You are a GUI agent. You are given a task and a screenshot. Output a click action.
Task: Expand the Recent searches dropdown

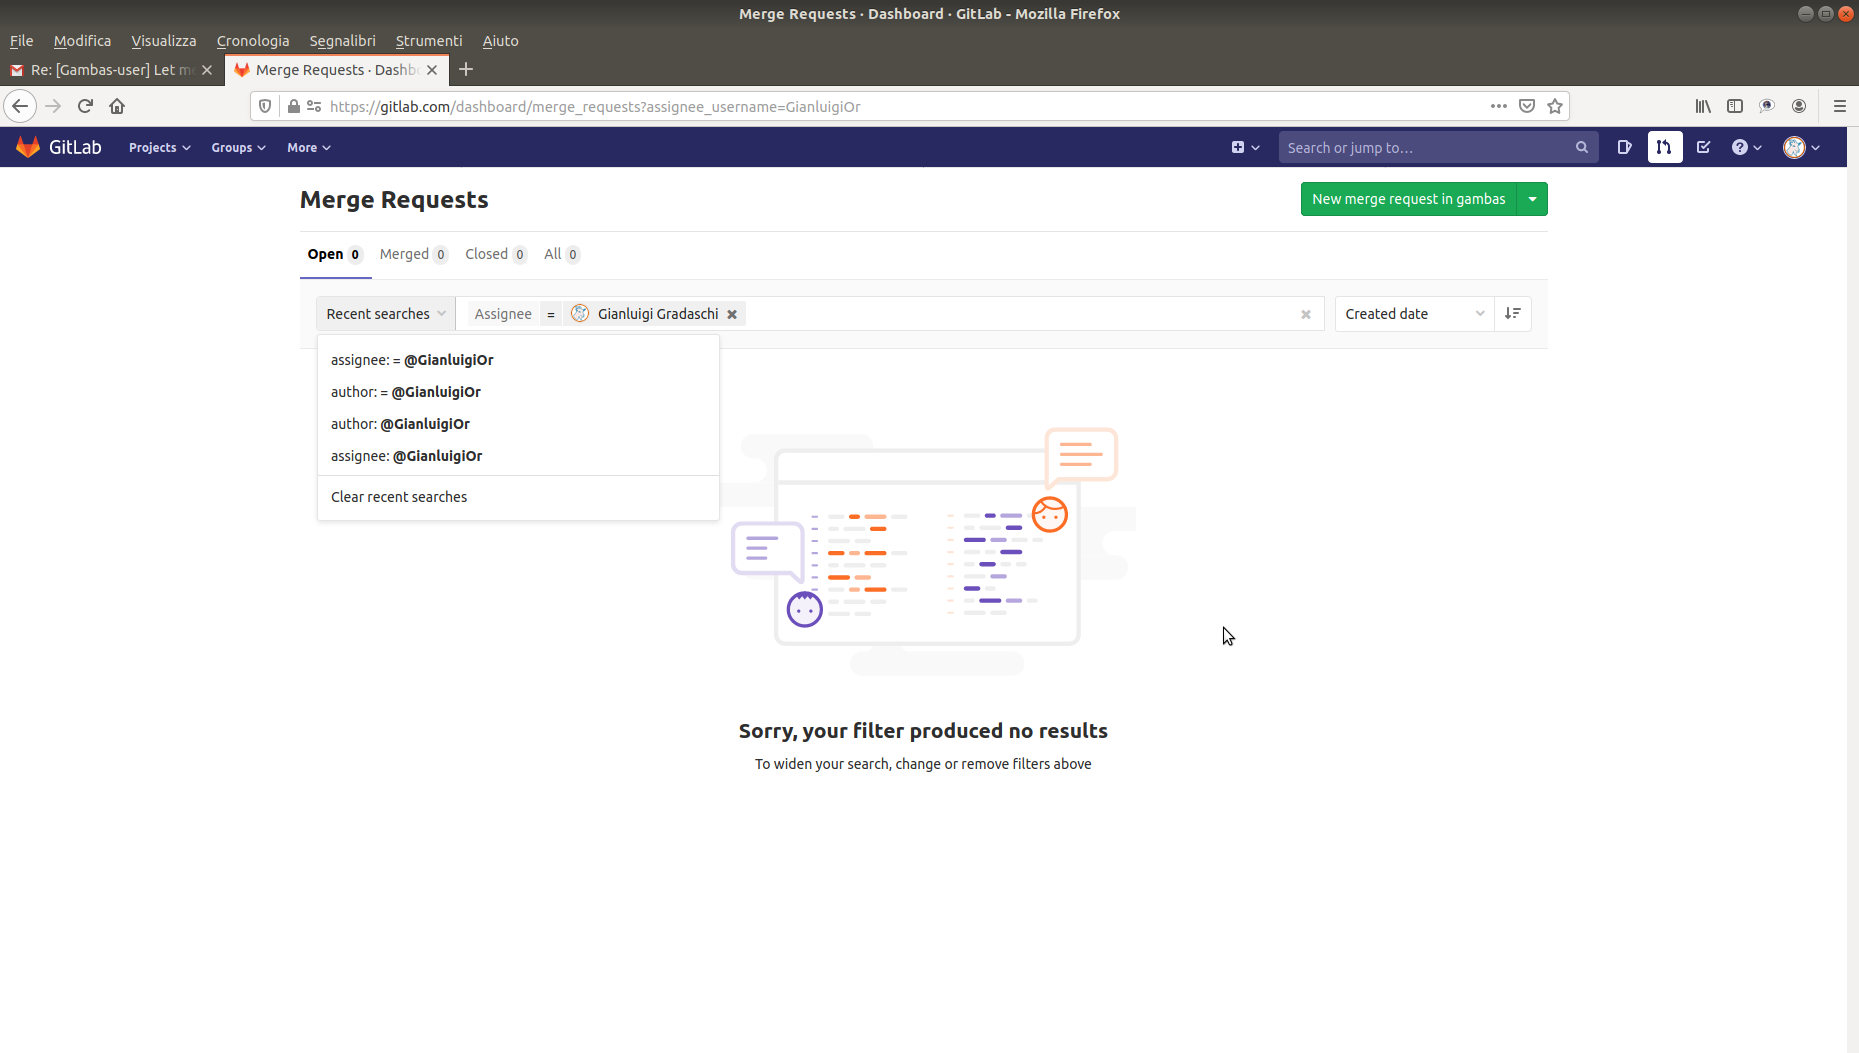click(385, 314)
